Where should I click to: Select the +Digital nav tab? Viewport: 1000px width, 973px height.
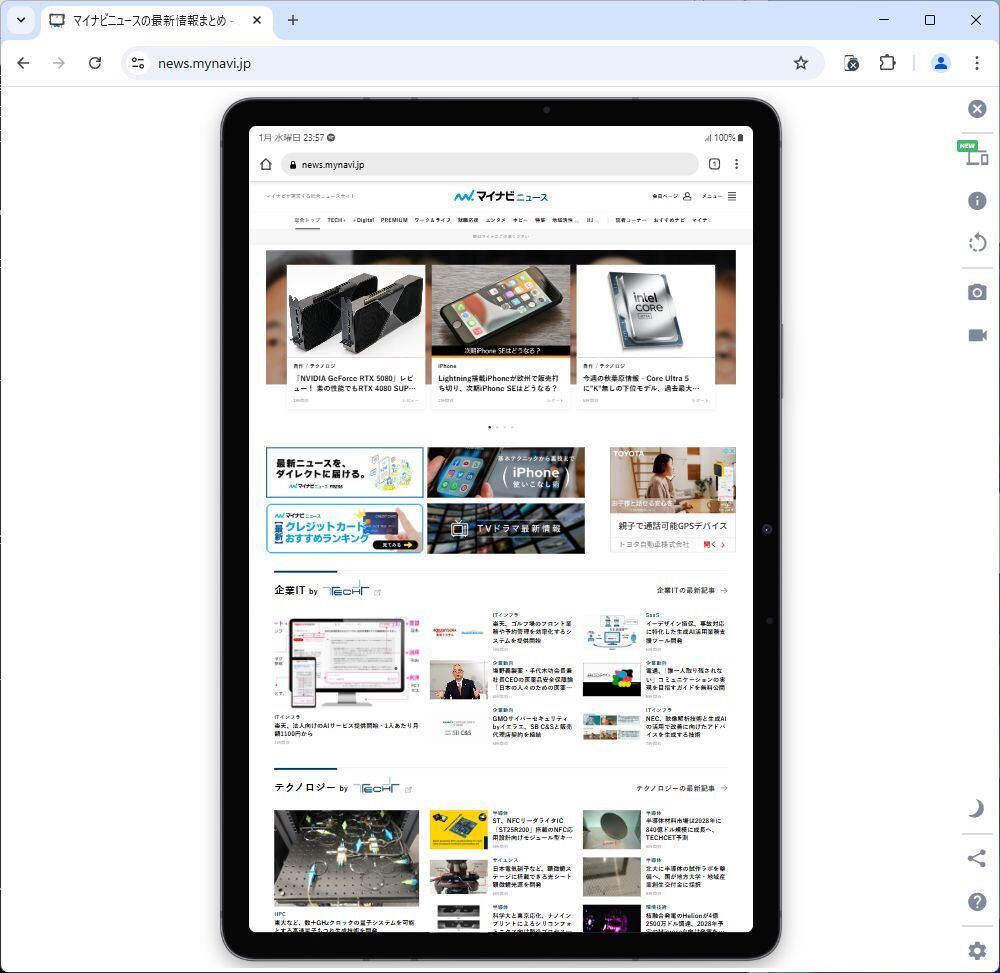coord(364,220)
